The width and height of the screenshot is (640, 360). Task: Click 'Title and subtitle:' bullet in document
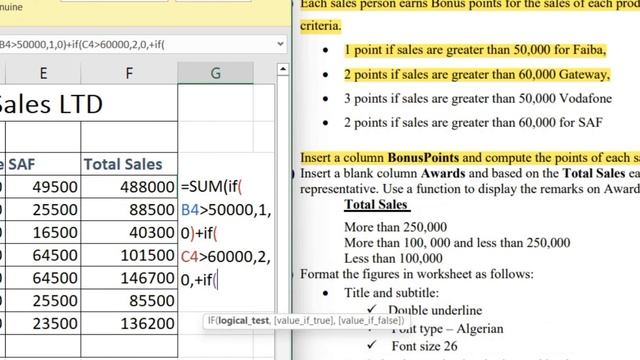[x=391, y=293]
